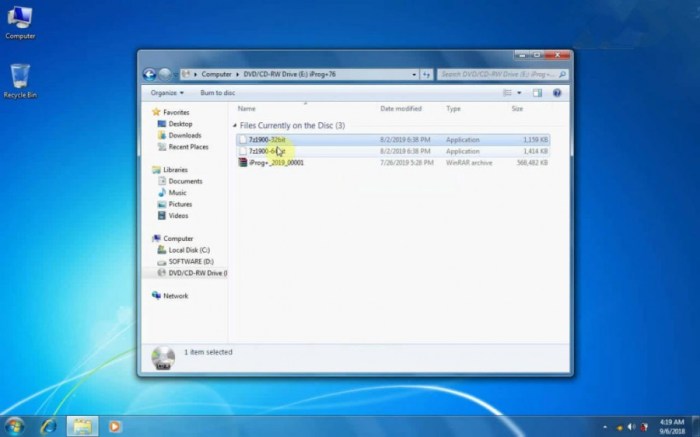Click Burn to disc button
Image resolution: width=700 pixels, height=437 pixels.
click(217, 93)
